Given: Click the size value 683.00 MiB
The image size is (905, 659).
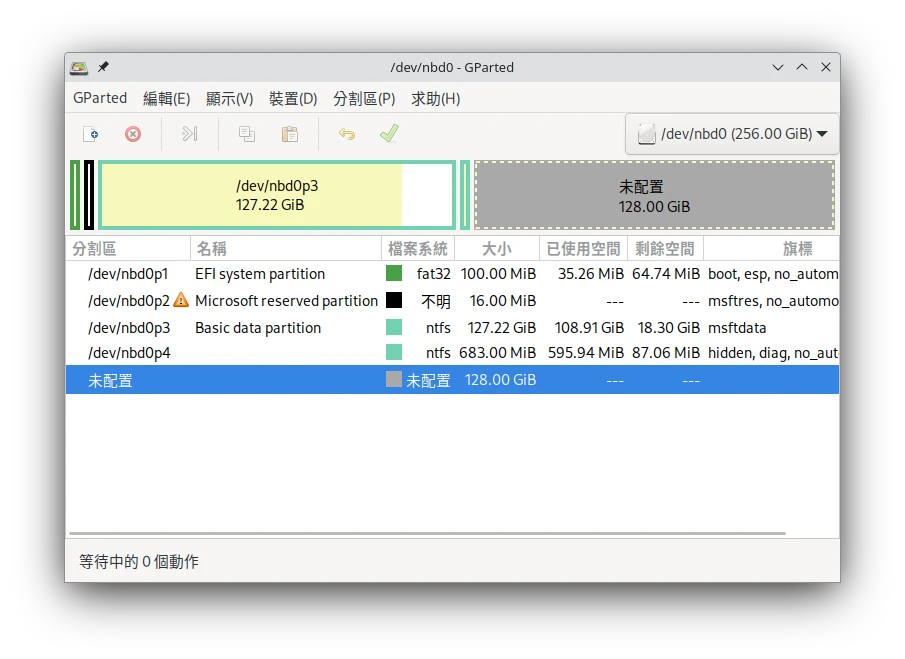Looking at the screenshot, I should (498, 353).
